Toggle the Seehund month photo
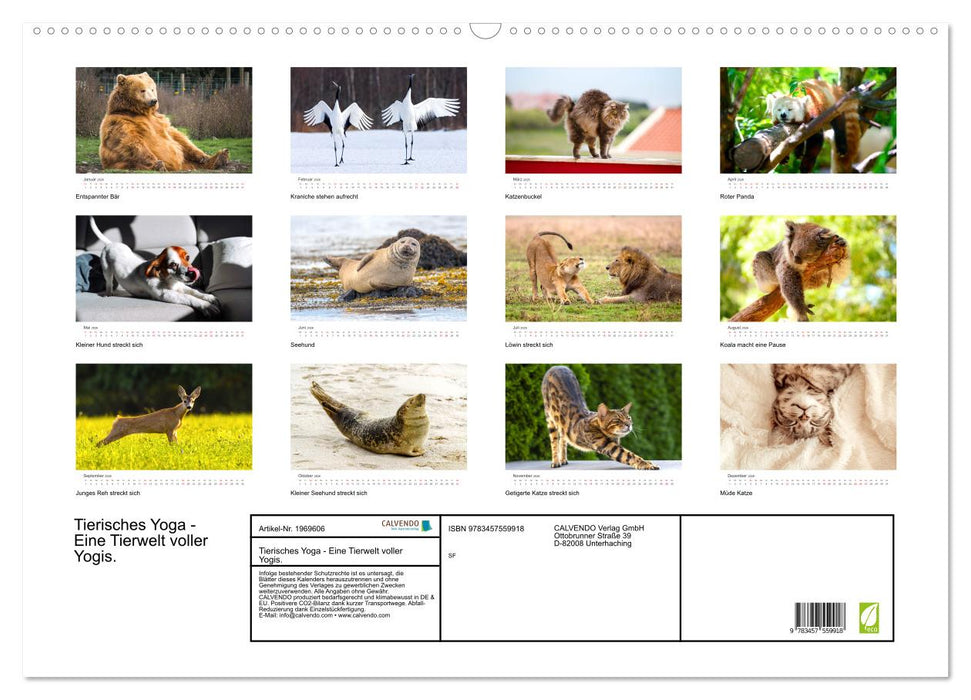Image resolution: width=971 pixels, height=700 pixels. (x=378, y=267)
